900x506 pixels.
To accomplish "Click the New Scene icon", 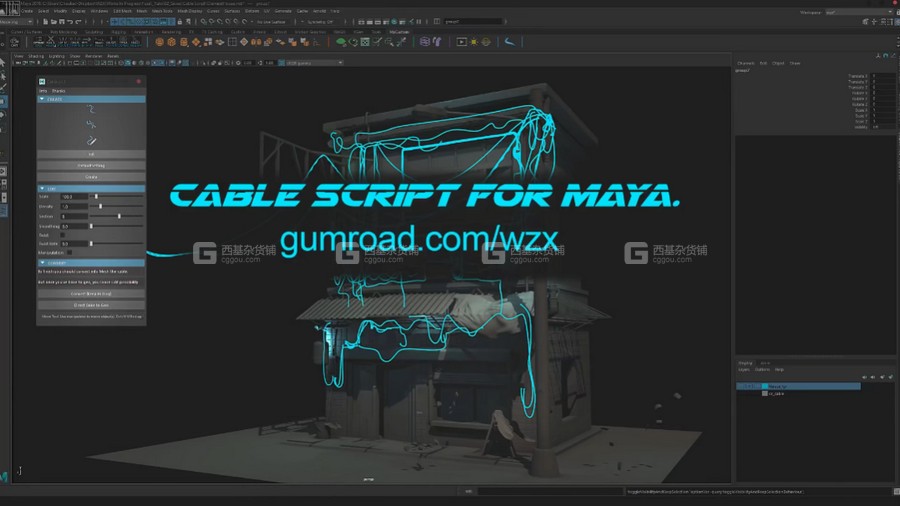I will pos(45,22).
